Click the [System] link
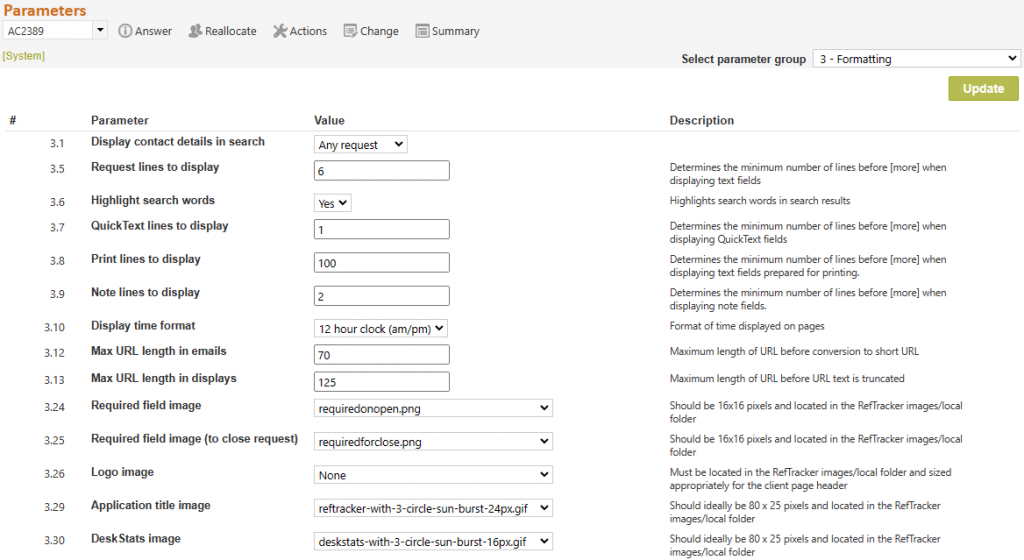The height and width of the screenshot is (560, 1024). 24,56
